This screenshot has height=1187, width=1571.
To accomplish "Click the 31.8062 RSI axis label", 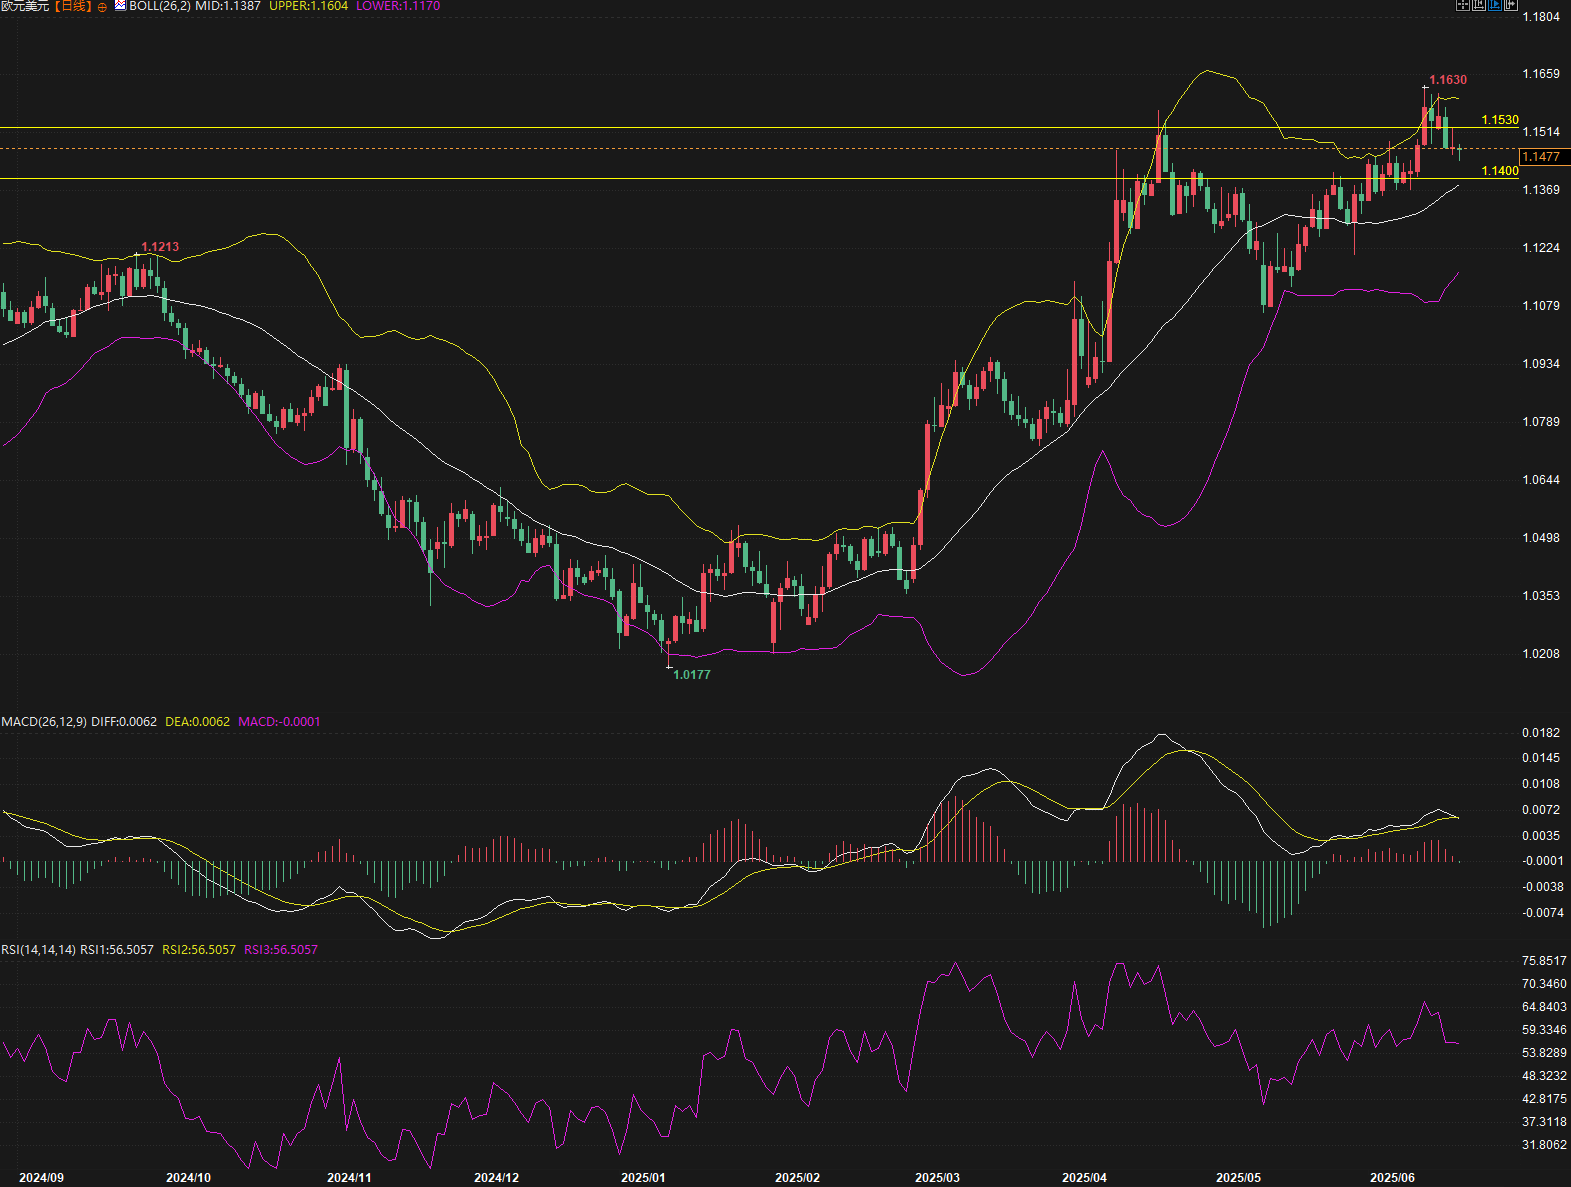I will pos(1544,1145).
